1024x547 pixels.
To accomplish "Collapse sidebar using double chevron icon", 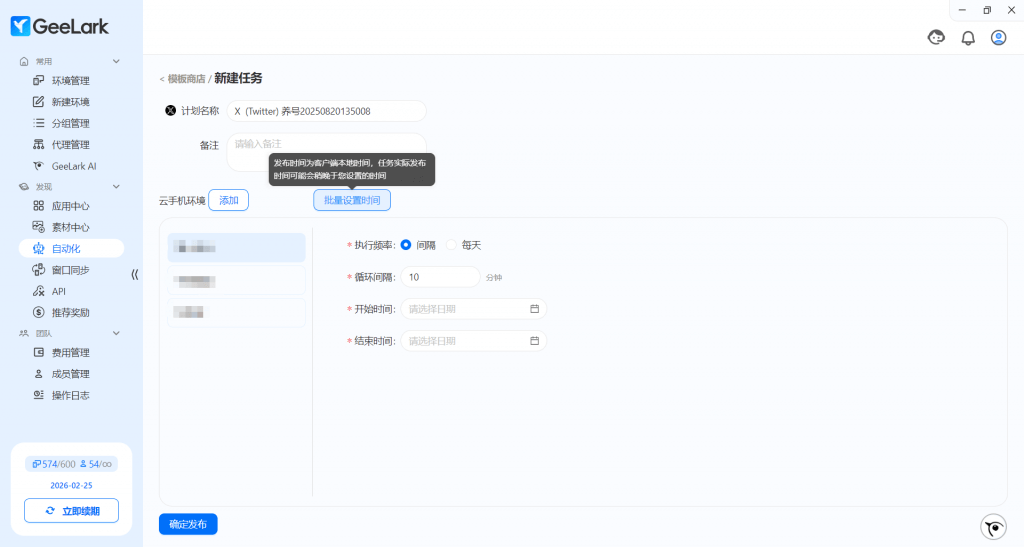I will (x=135, y=274).
